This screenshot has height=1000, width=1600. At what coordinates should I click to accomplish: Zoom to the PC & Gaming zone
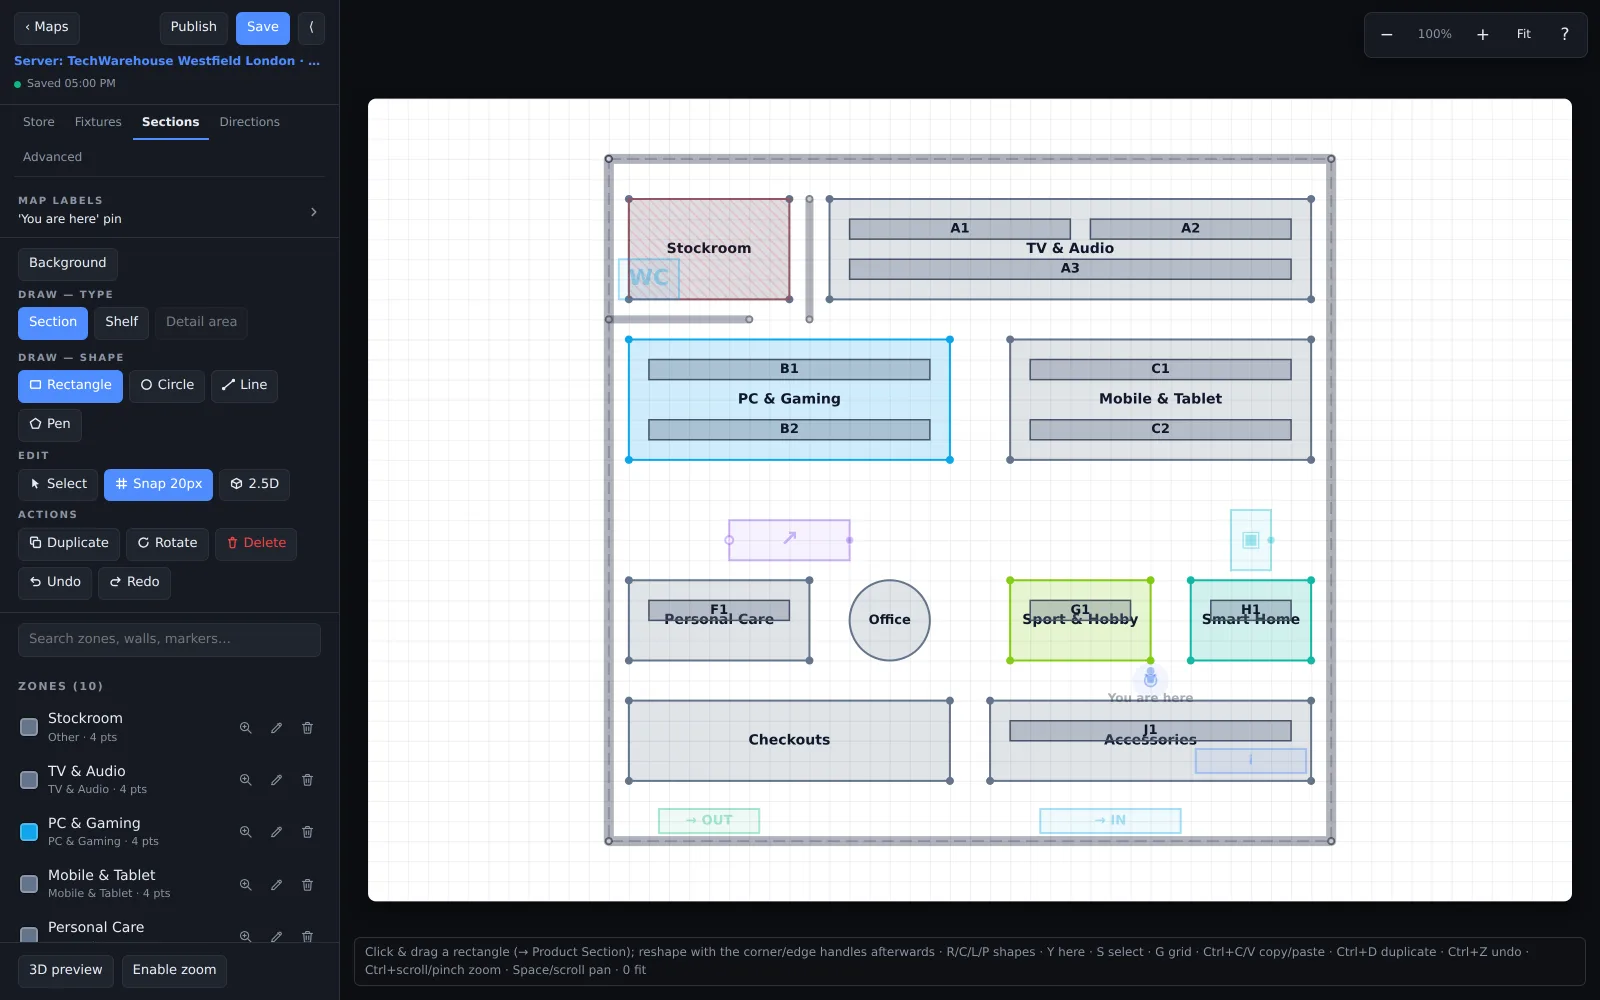(245, 832)
